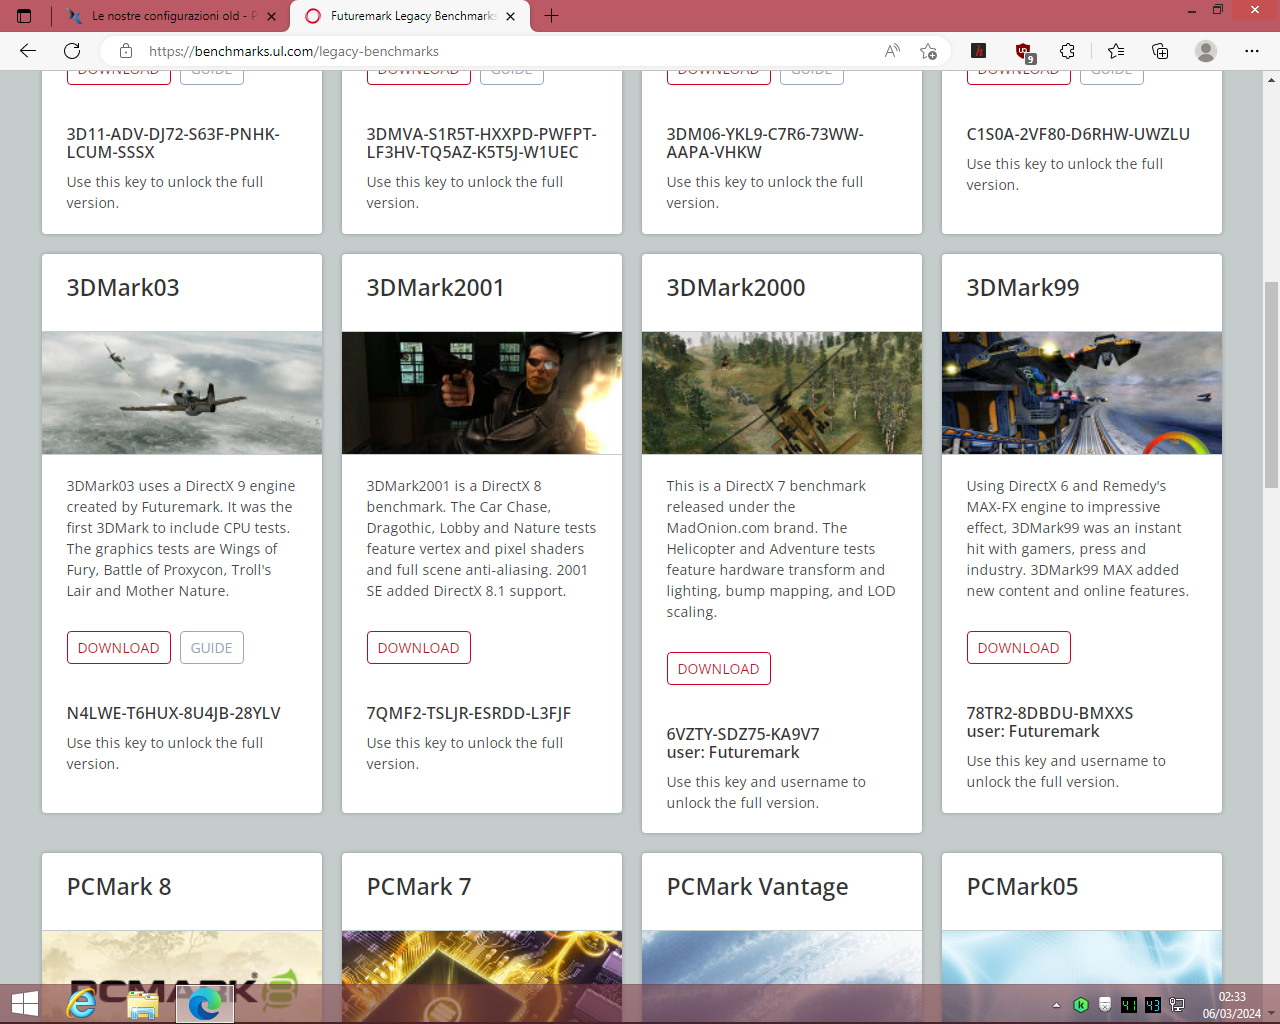1280x1024 pixels.
Task: Click the 3DMark99 racing thumbnail
Action: coord(1081,393)
